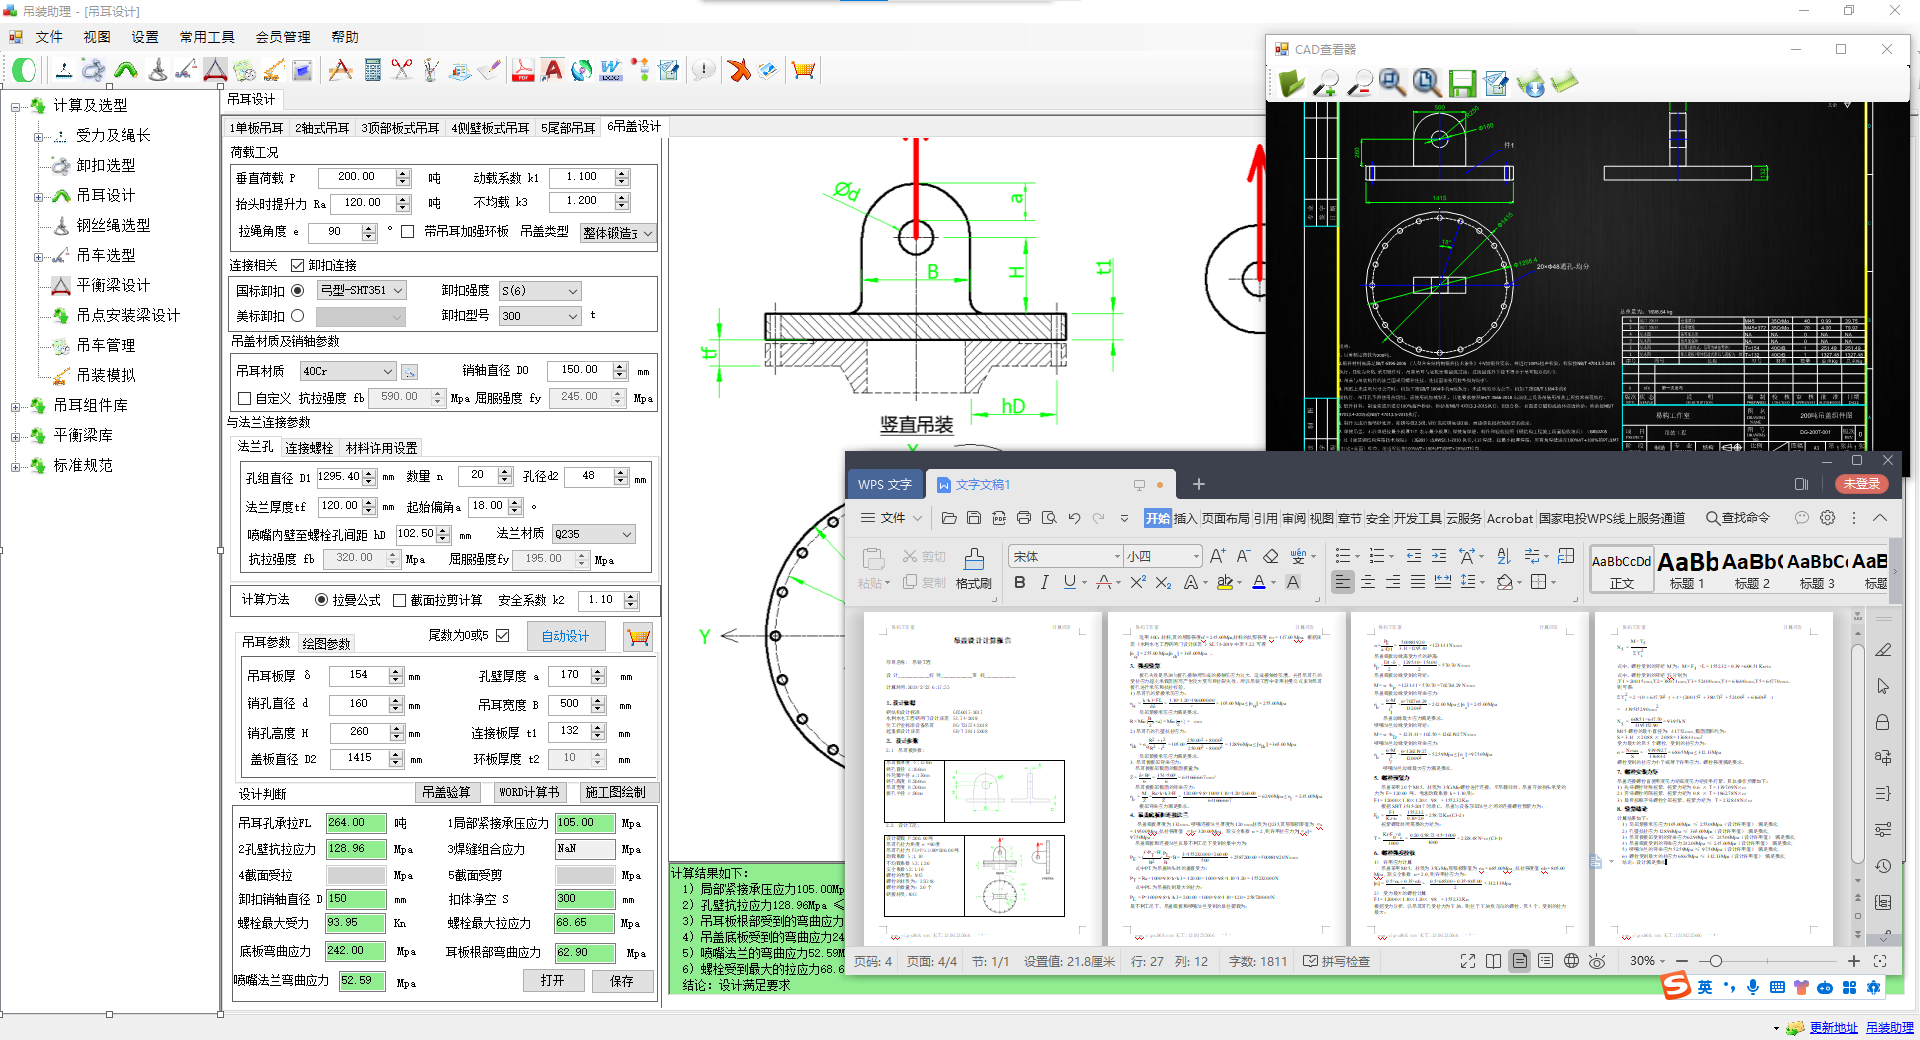Select 美标卸扣 radio button

coord(297,316)
